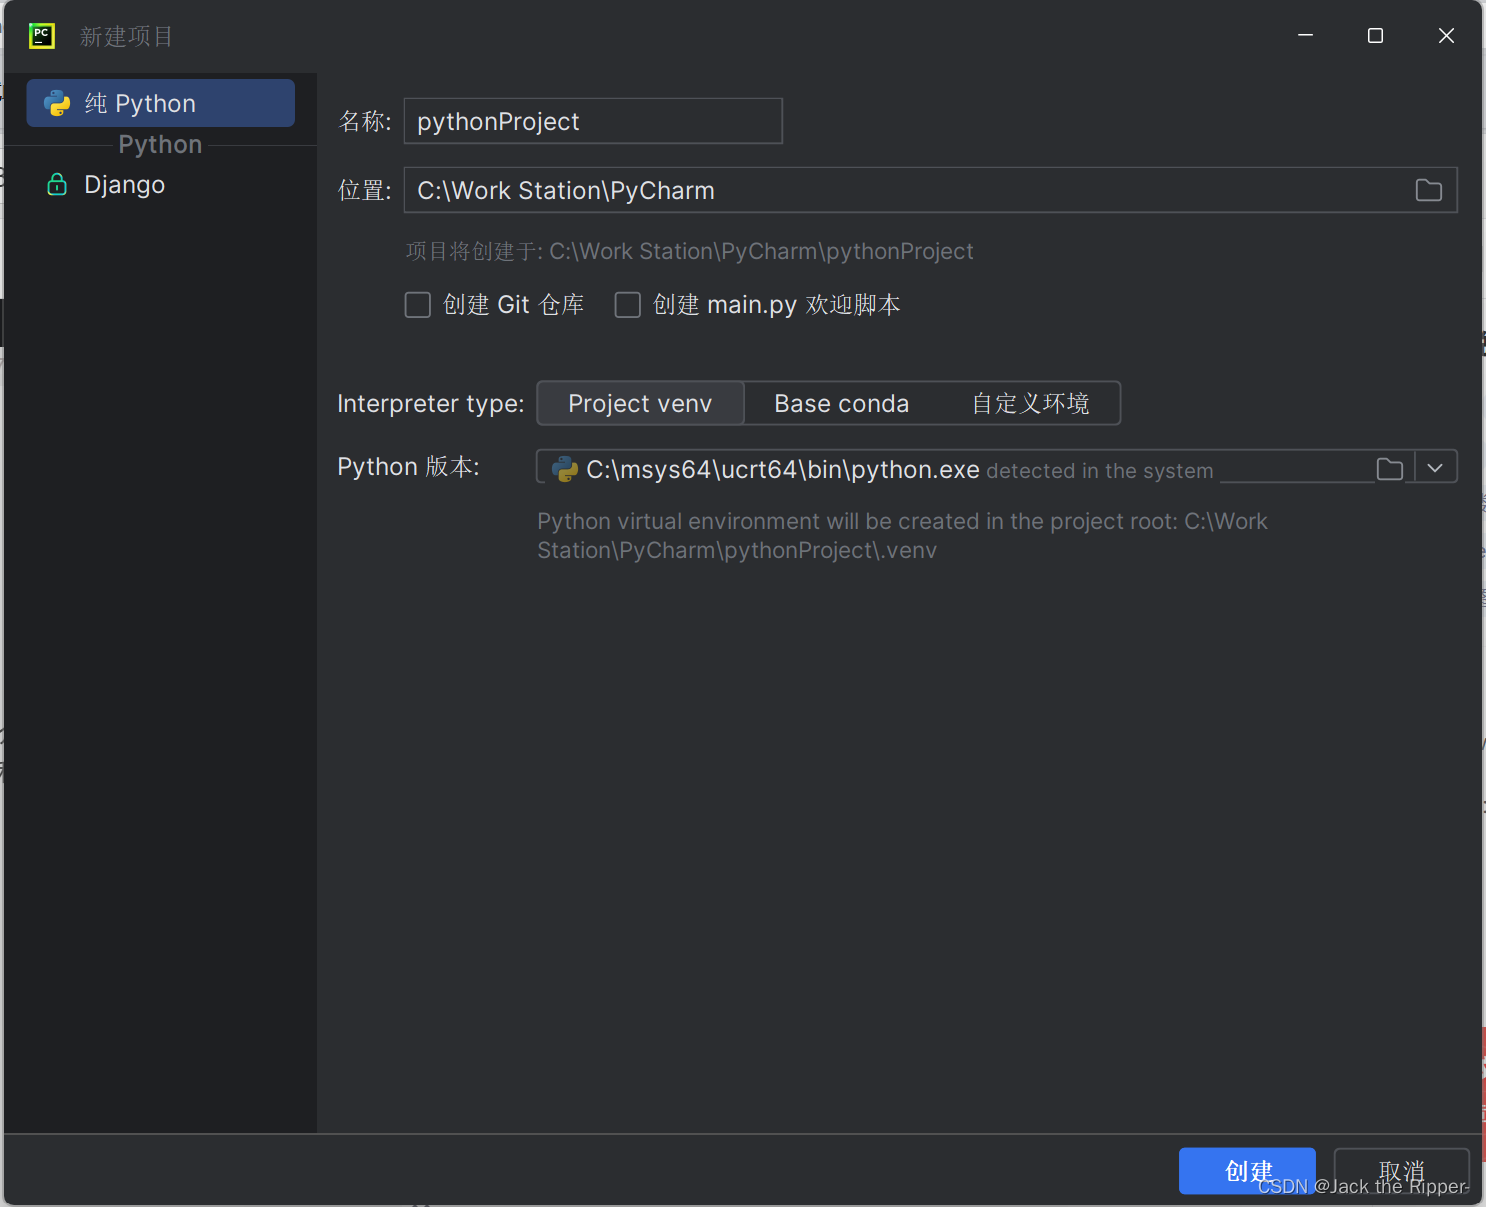The image size is (1486, 1207).
Task: Click the 位置: label
Action: (365, 190)
